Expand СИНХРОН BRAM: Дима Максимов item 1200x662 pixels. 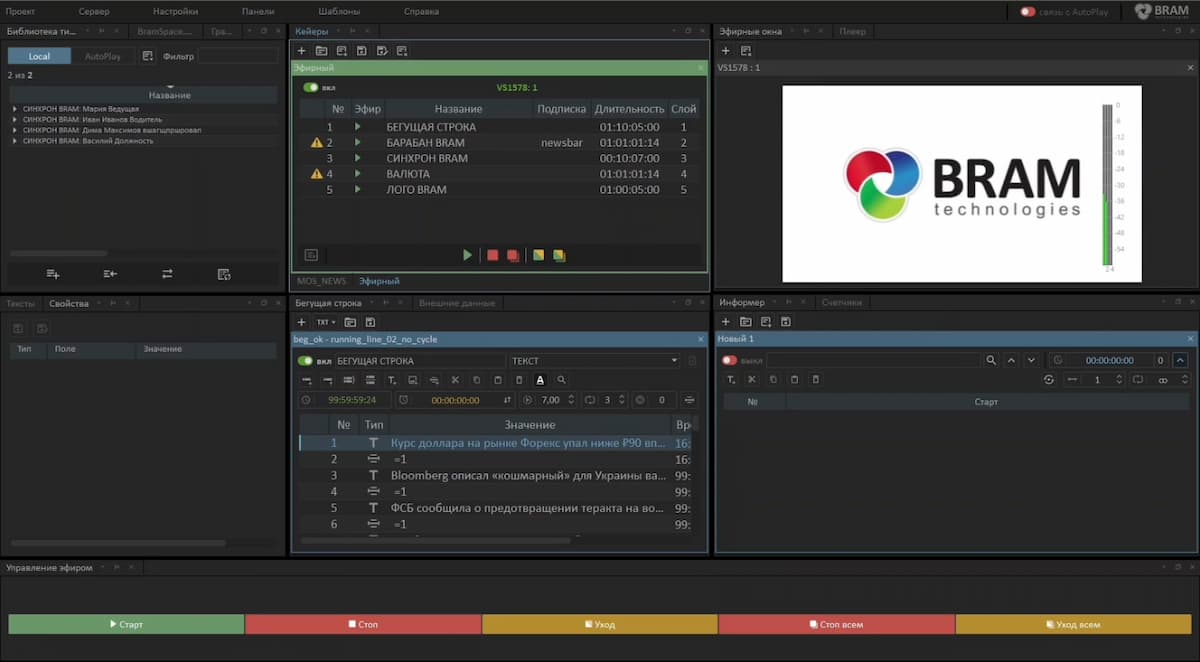[15, 130]
